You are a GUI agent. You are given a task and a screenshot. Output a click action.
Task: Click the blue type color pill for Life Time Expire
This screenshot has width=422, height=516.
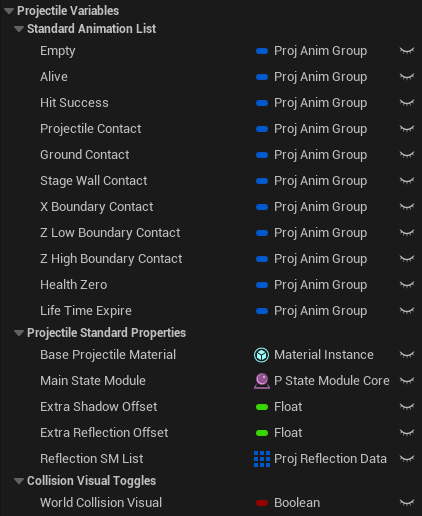coord(262,311)
